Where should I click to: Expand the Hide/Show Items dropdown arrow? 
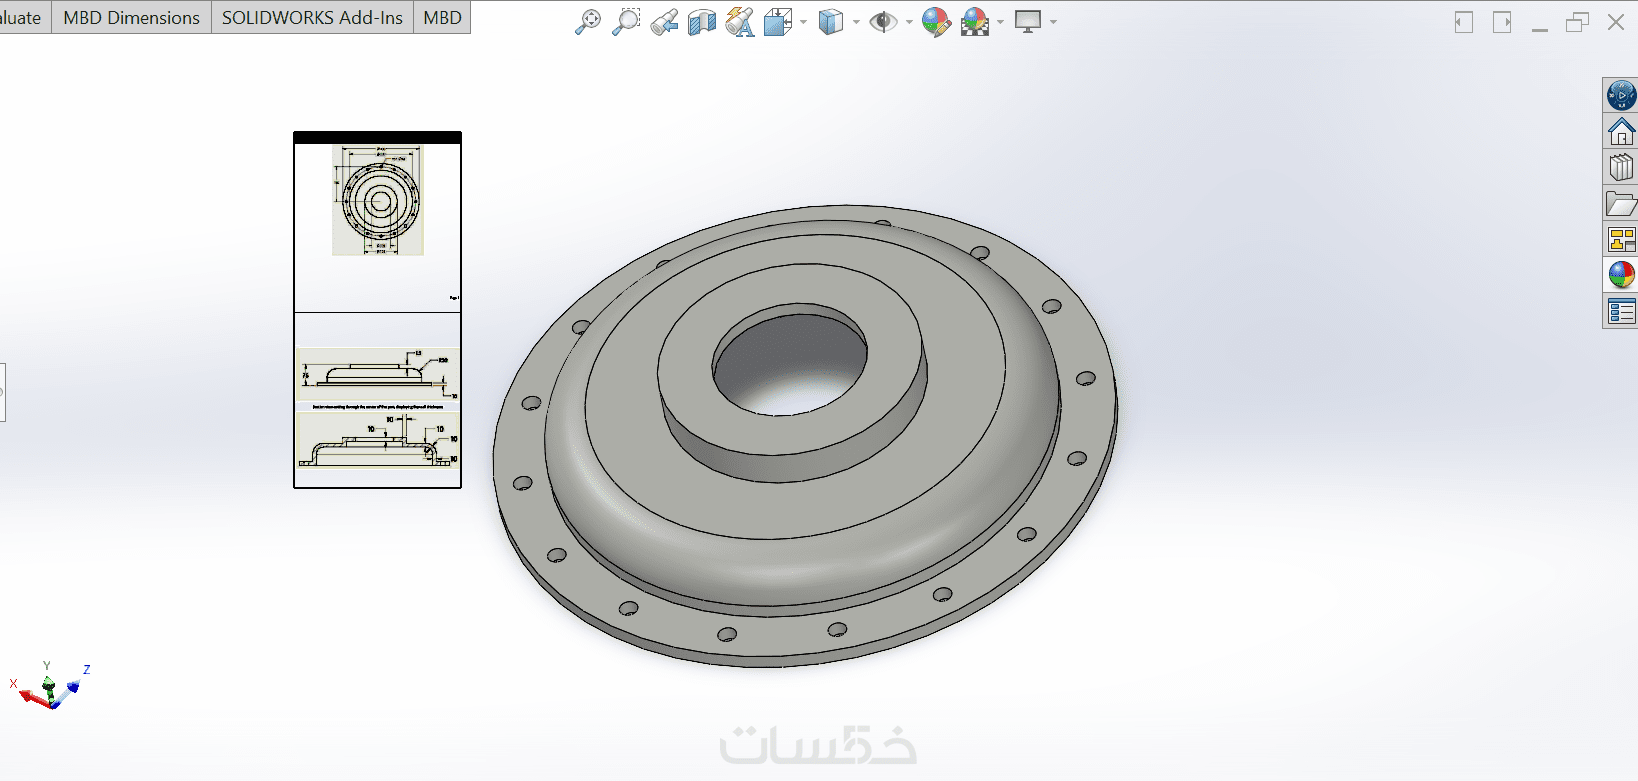908,22
